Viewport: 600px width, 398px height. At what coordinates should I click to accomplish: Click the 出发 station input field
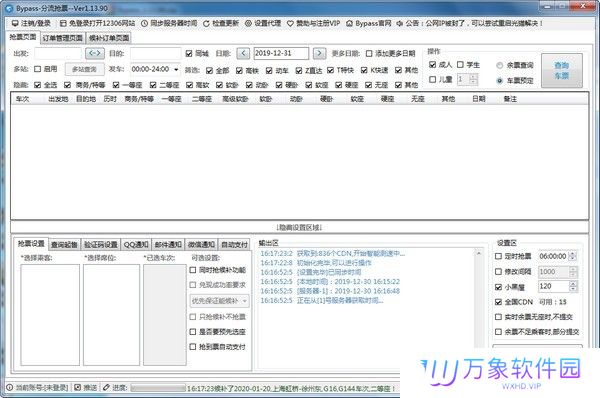(x=58, y=54)
